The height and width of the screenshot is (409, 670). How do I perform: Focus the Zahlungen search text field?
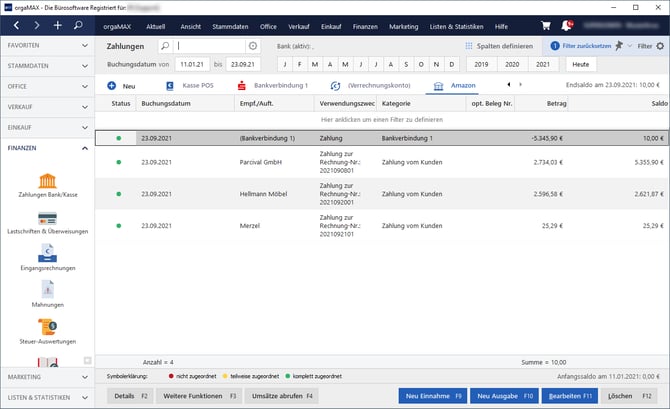click(209, 46)
